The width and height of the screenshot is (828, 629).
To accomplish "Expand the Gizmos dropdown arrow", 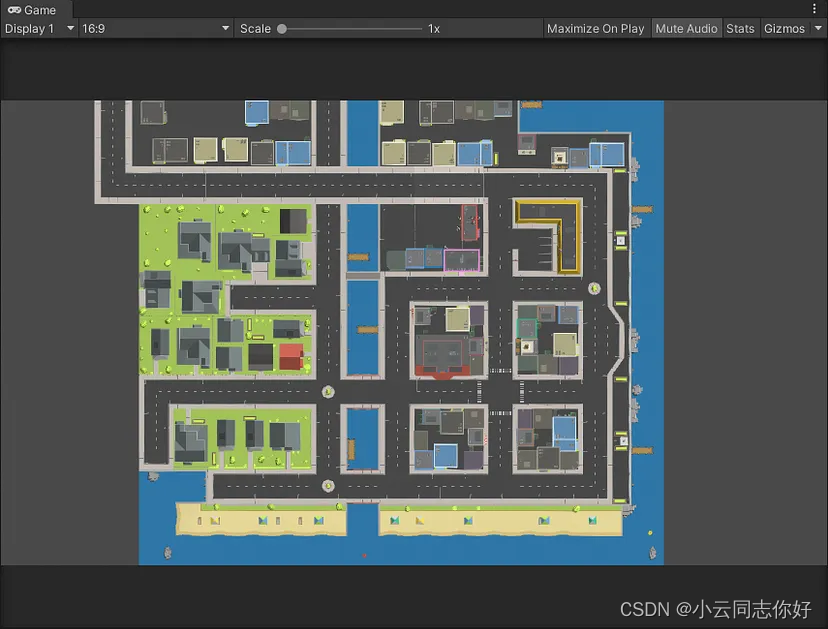I will pos(818,29).
